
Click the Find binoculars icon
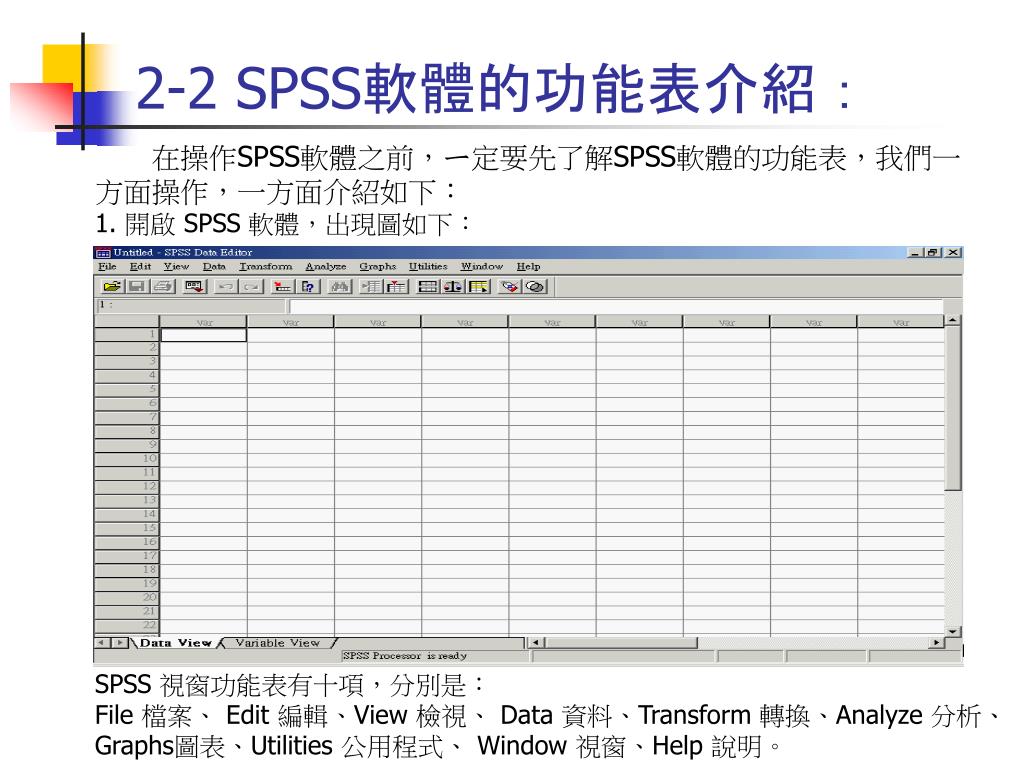(340, 286)
